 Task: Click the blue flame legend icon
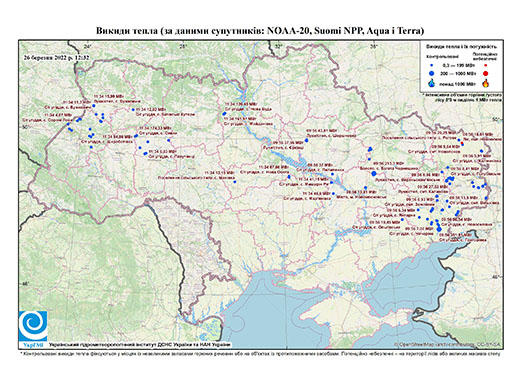pos(432,83)
